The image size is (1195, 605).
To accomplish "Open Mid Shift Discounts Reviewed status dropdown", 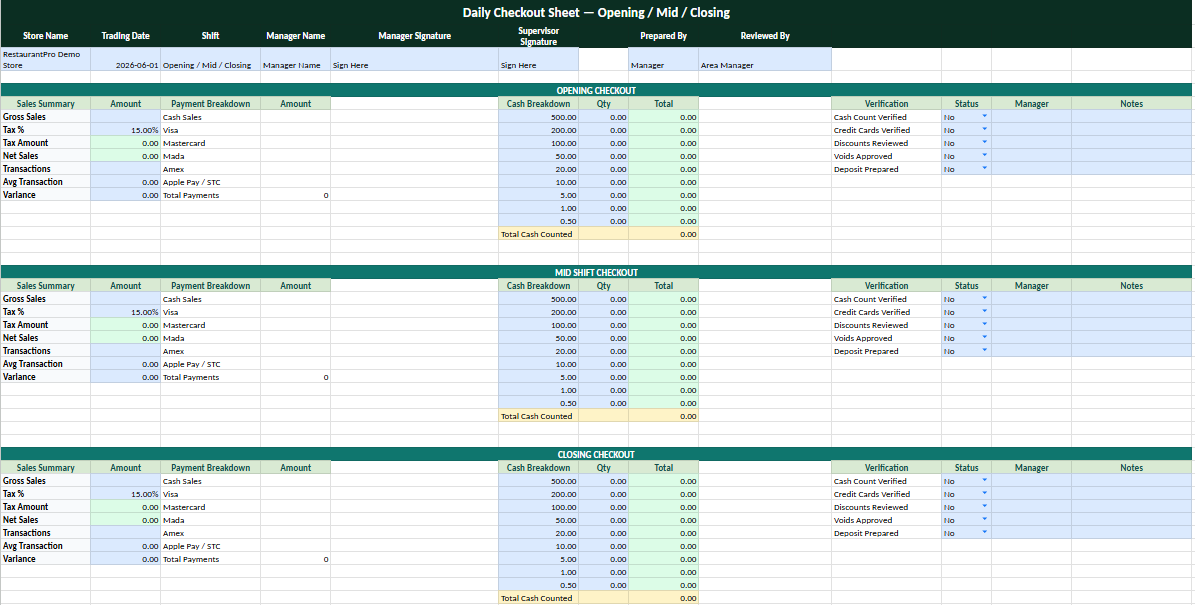I will [x=984, y=325].
